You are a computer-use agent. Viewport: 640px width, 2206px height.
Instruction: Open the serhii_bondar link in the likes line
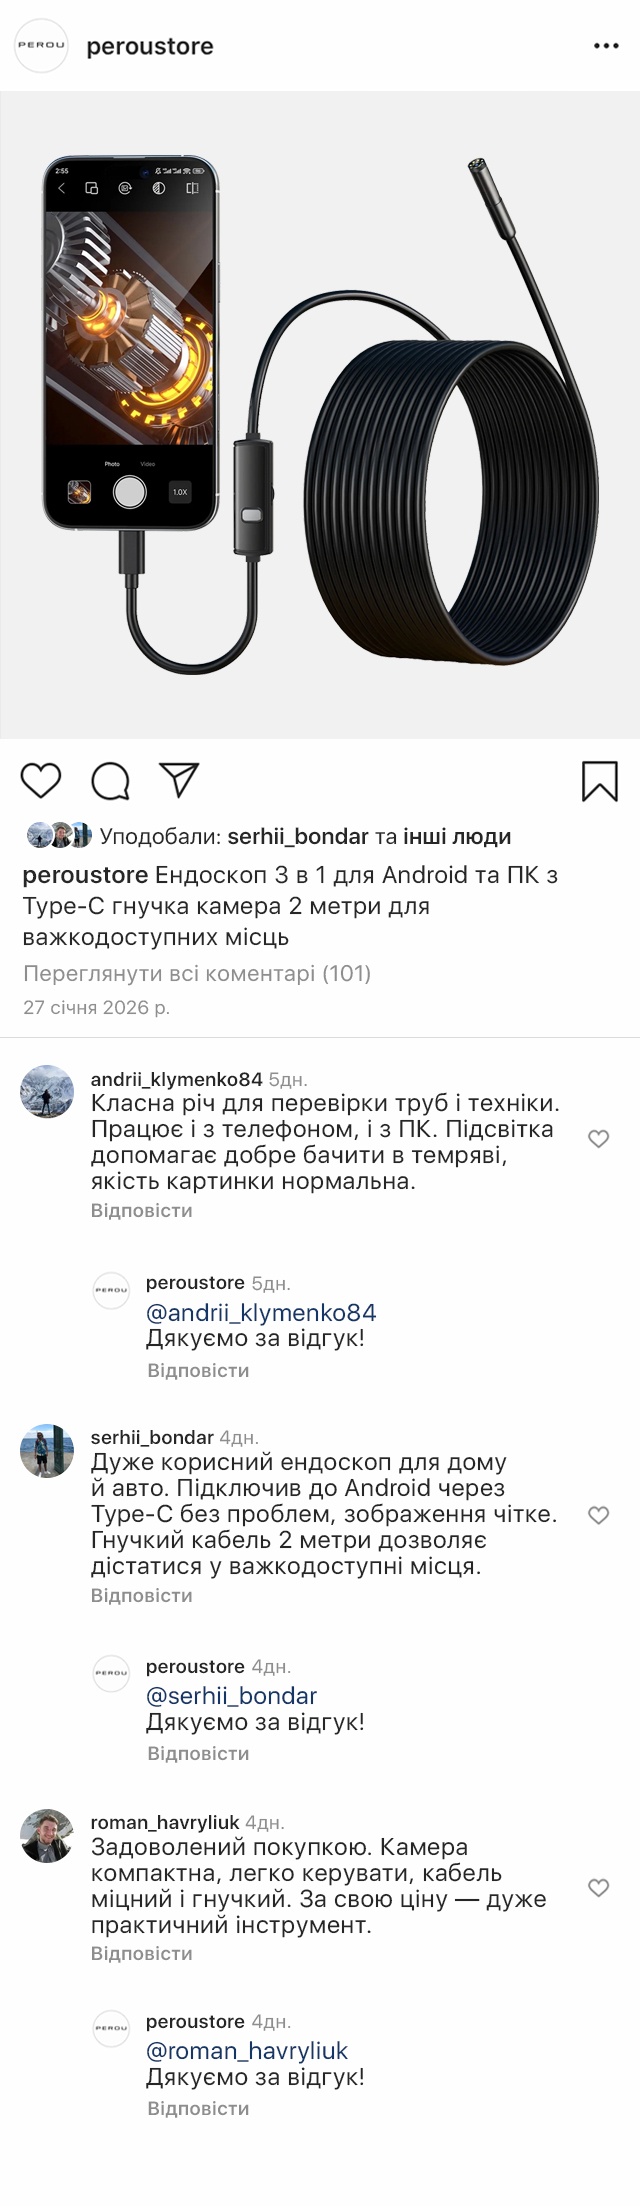(x=298, y=836)
